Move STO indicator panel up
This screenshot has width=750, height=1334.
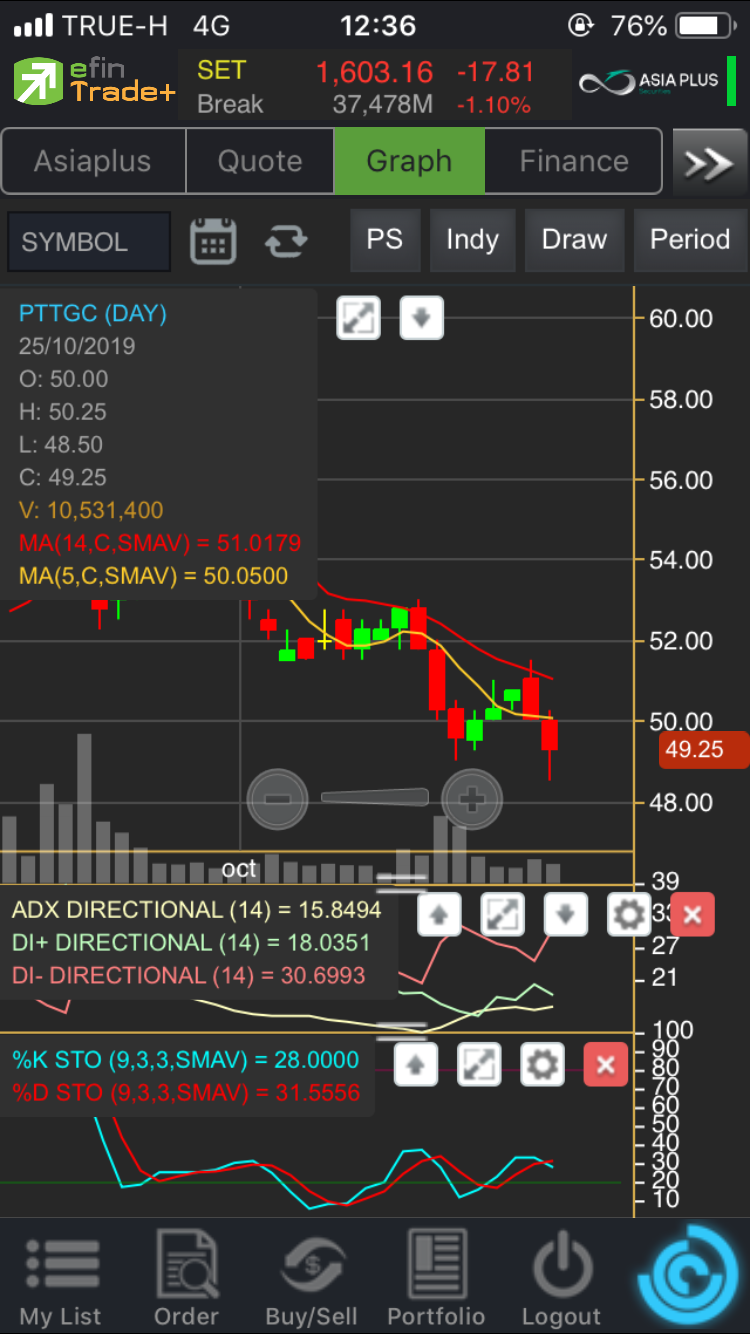[416, 1064]
